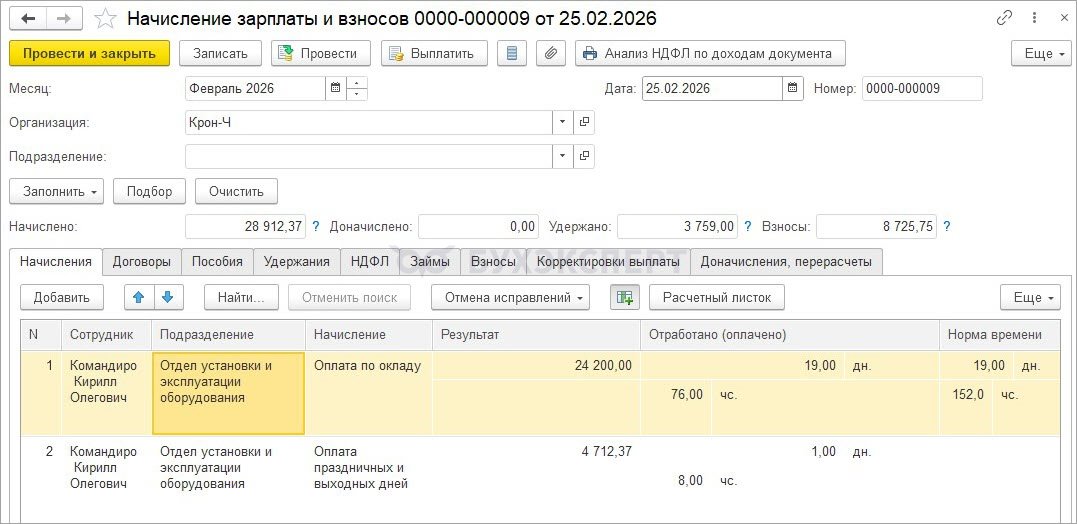Image resolution: width=1077 pixels, height=524 pixels.
Task: Open Организация dropdown list
Action: coord(563,122)
